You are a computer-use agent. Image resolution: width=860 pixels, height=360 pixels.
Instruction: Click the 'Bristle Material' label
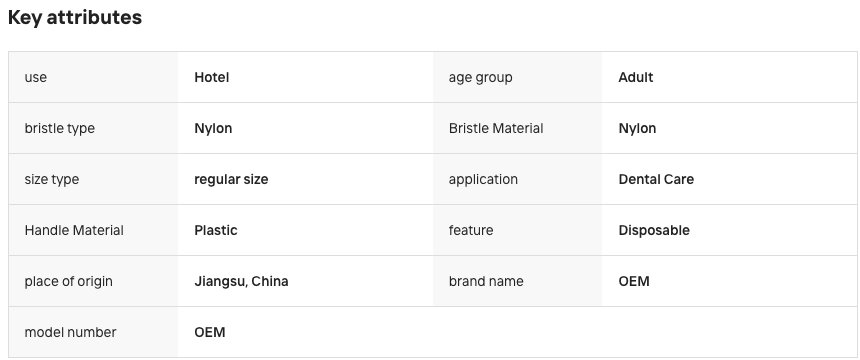(496, 128)
